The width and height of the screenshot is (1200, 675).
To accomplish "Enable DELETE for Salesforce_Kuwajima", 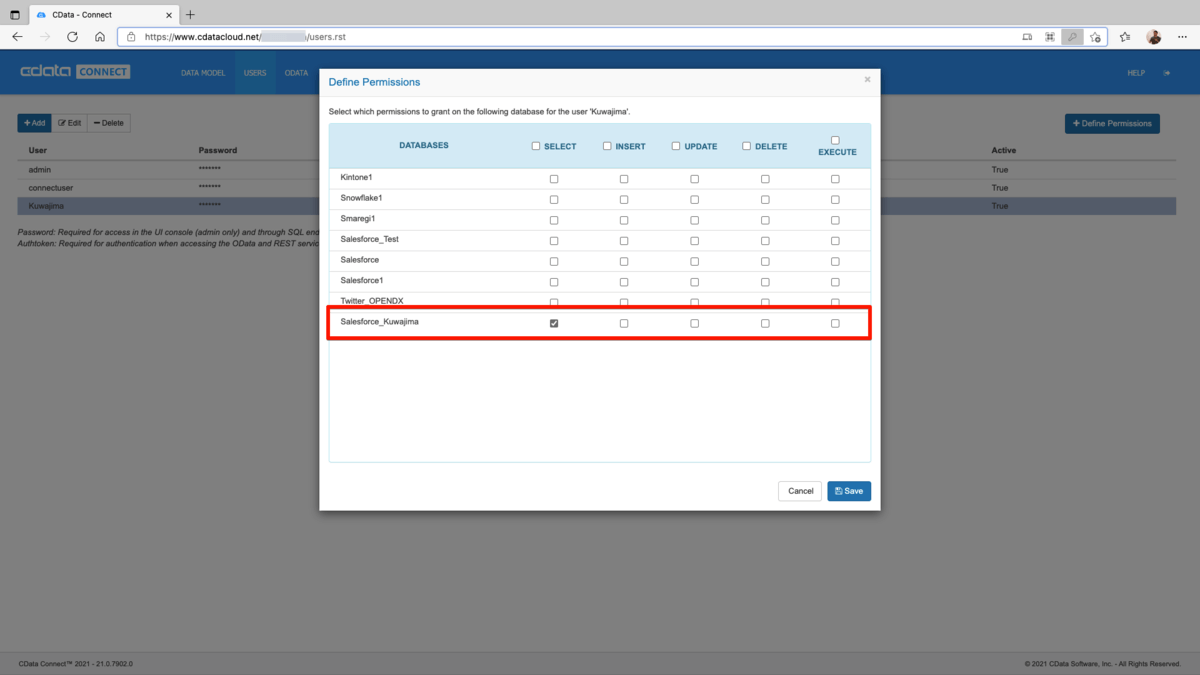I will pyautogui.click(x=765, y=323).
